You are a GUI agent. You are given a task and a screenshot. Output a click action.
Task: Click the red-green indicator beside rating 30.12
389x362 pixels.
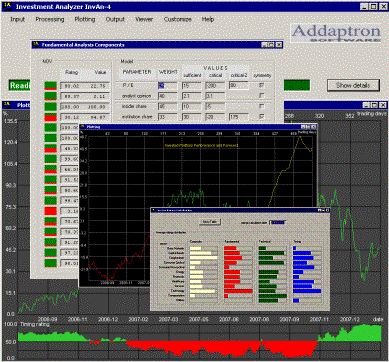pos(50,117)
